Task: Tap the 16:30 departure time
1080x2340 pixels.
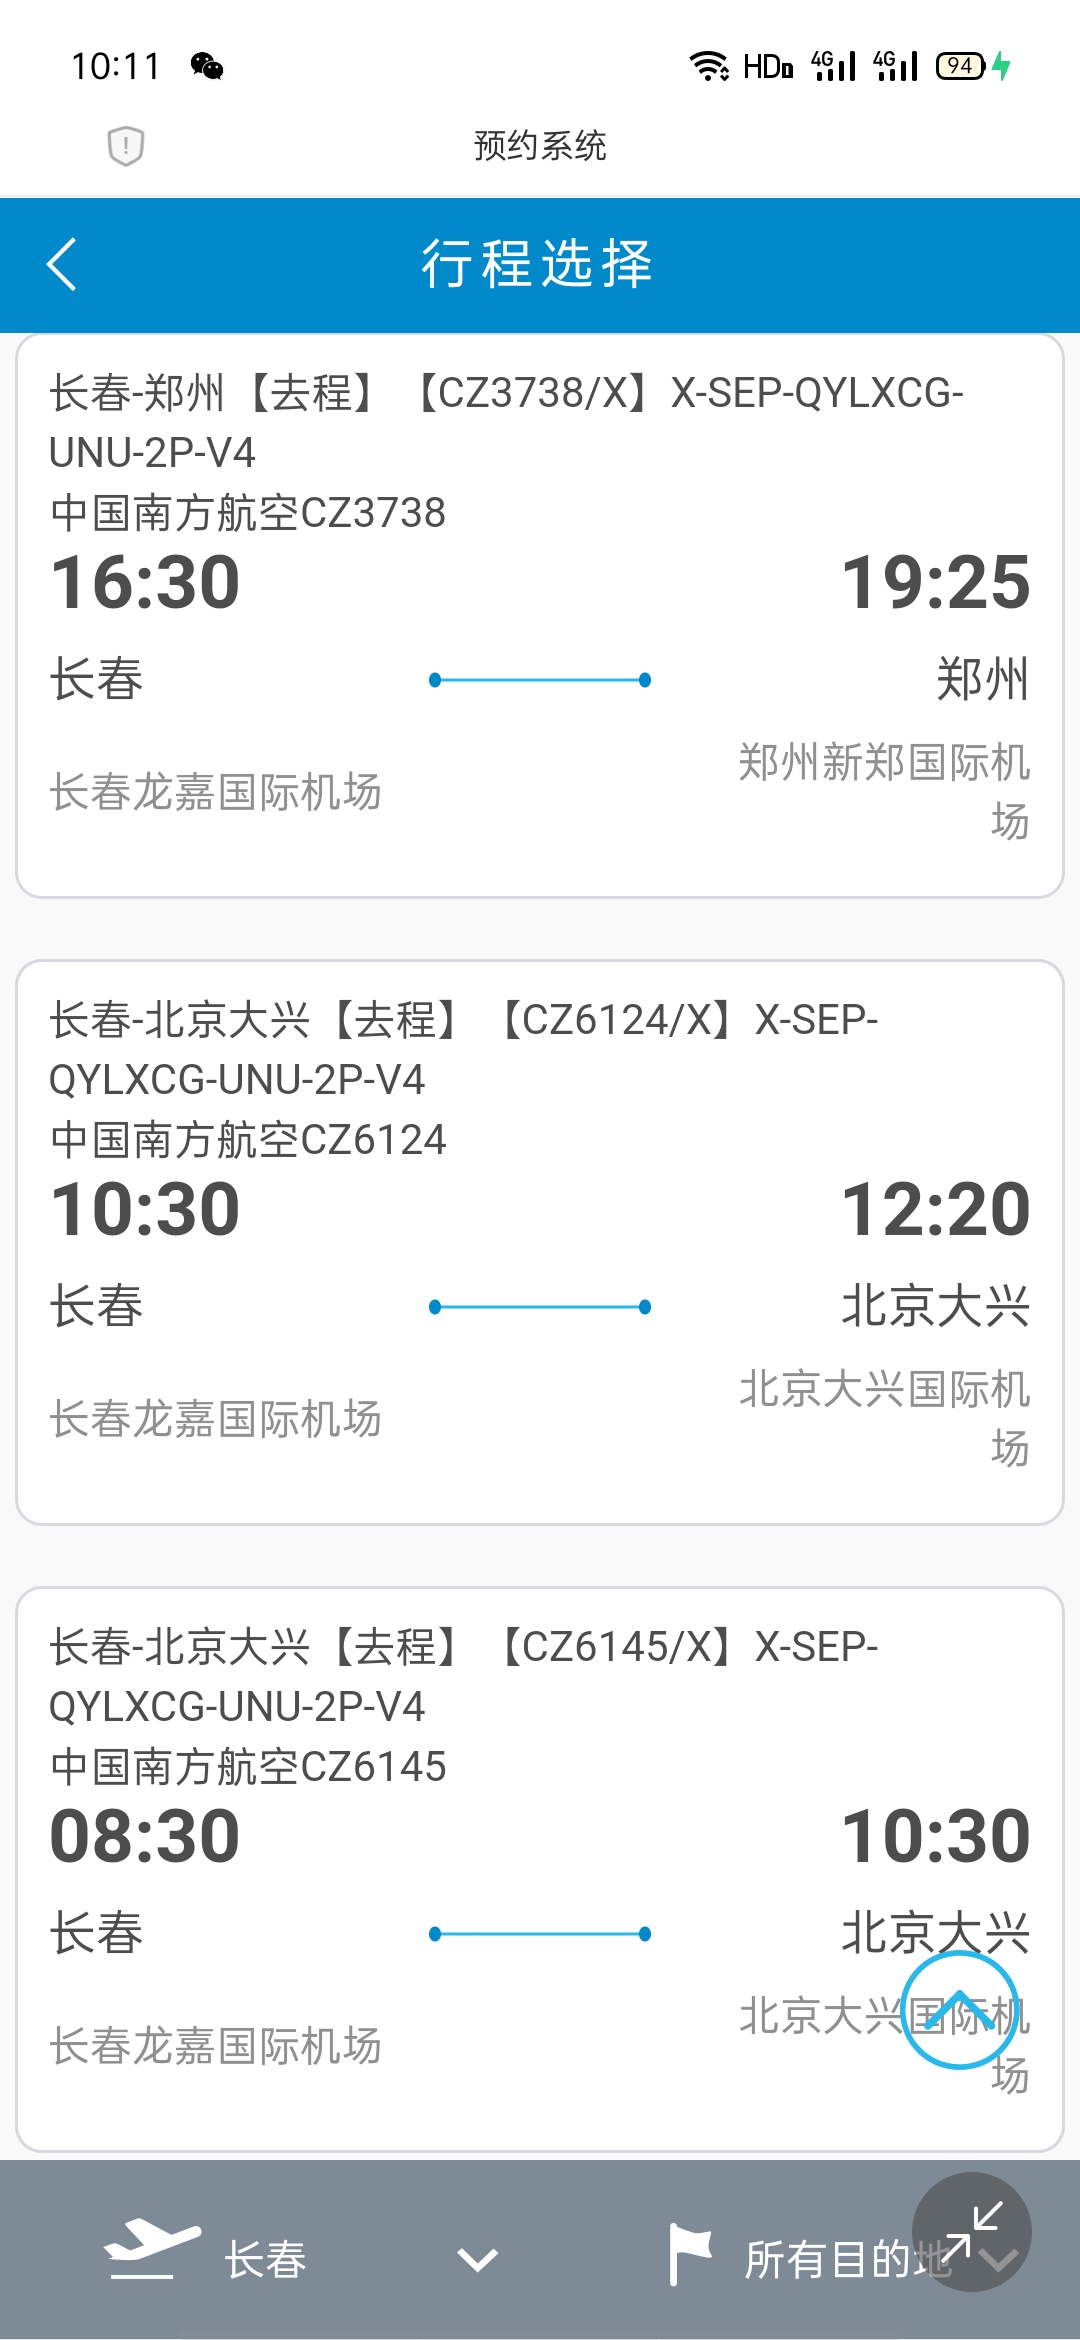Action: click(x=145, y=582)
